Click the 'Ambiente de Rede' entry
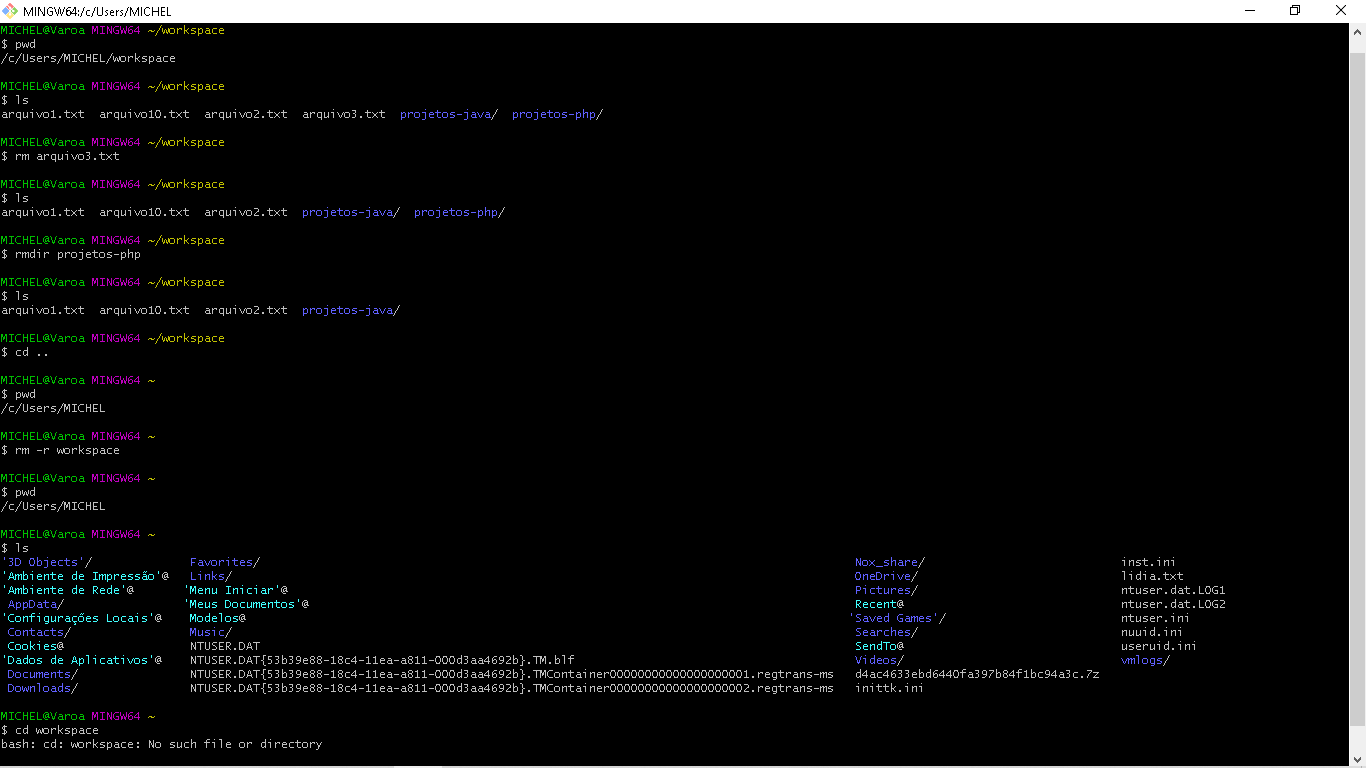 coord(67,590)
